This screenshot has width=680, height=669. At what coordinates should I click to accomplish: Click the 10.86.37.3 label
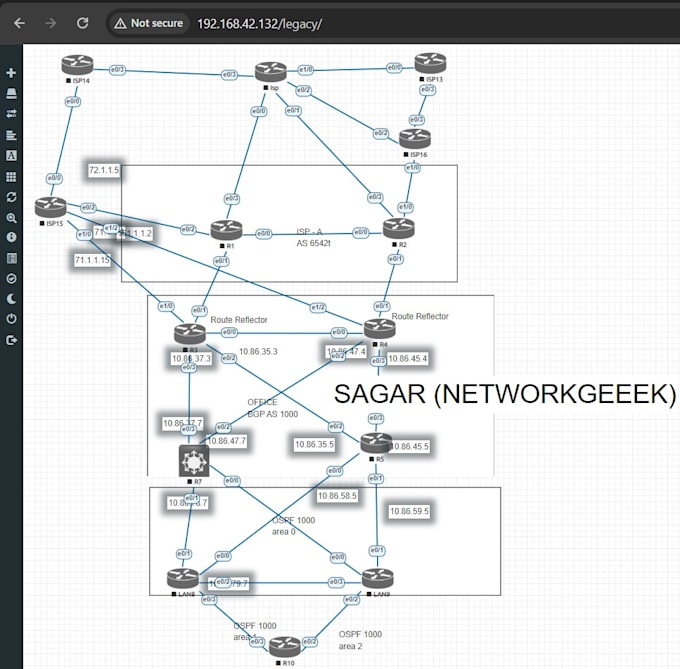tap(191, 359)
